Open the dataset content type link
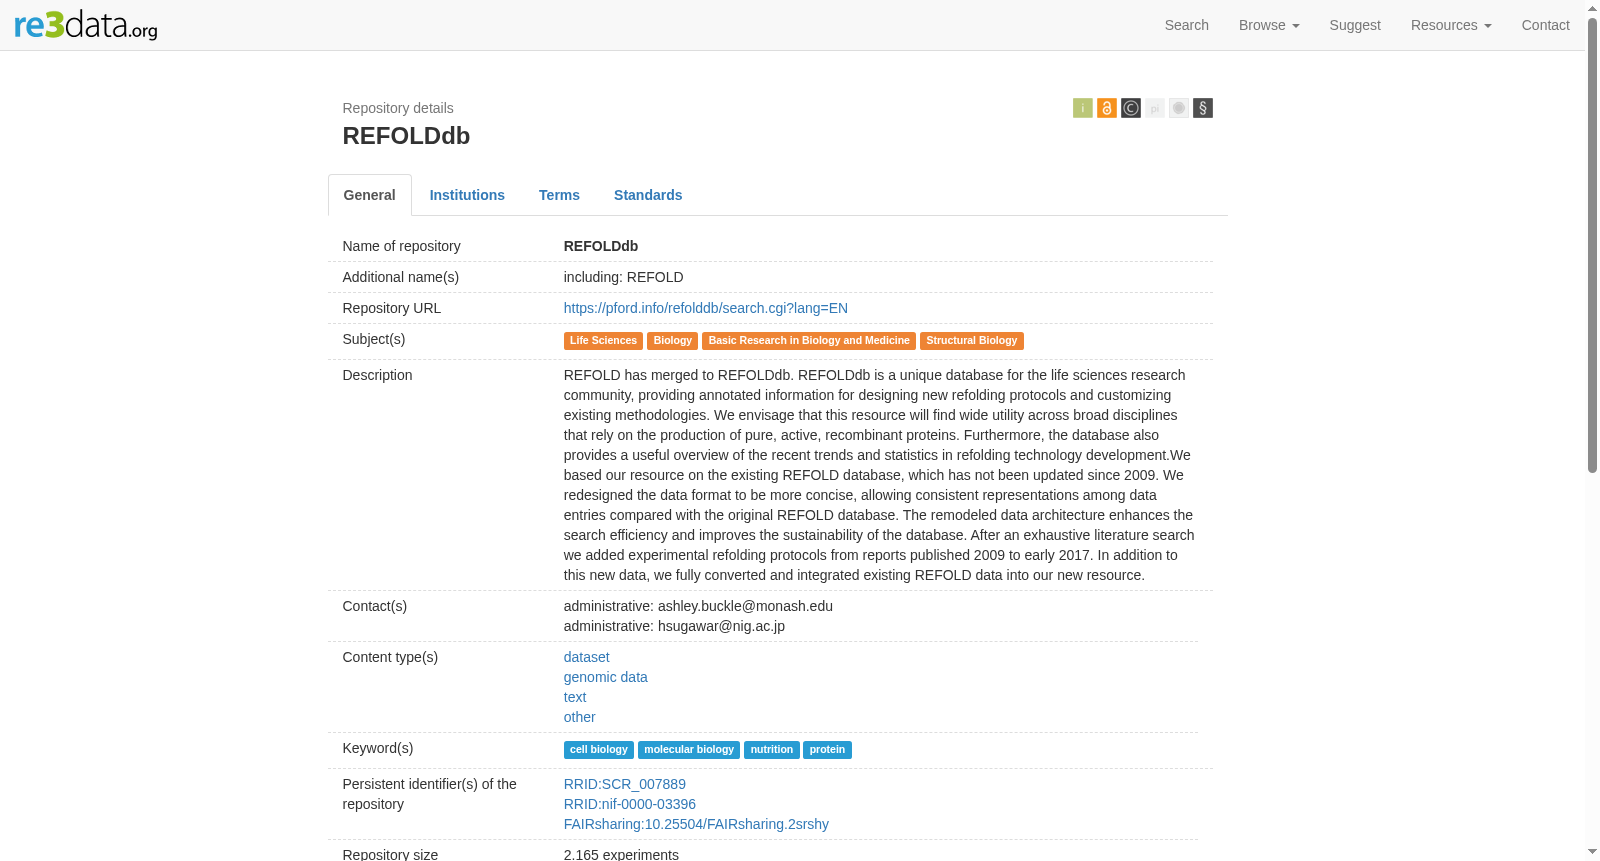Viewport: 1600px width, 861px height. tap(587, 657)
